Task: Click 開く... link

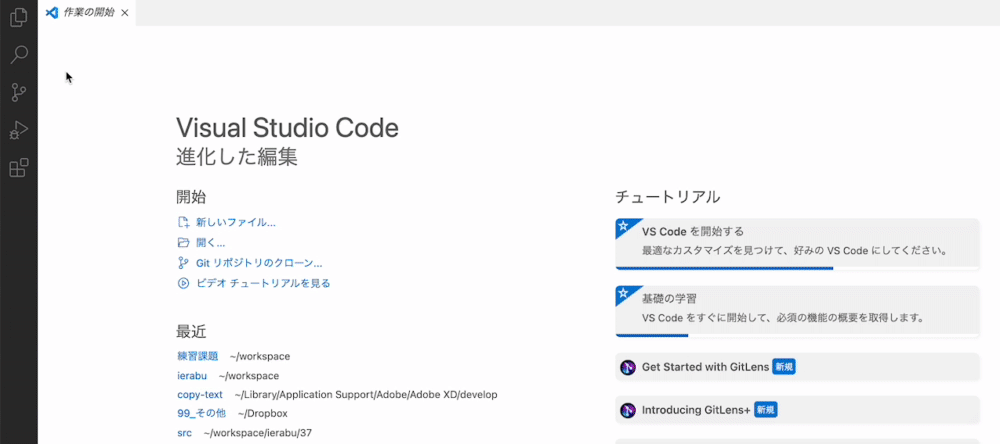Action: [x=210, y=243]
